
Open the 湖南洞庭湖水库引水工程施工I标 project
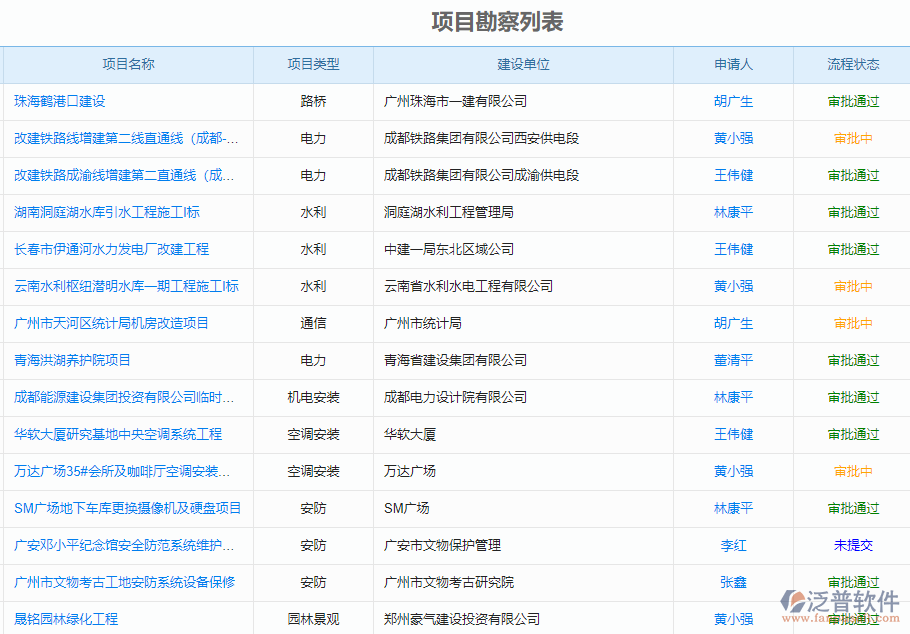[107, 212]
